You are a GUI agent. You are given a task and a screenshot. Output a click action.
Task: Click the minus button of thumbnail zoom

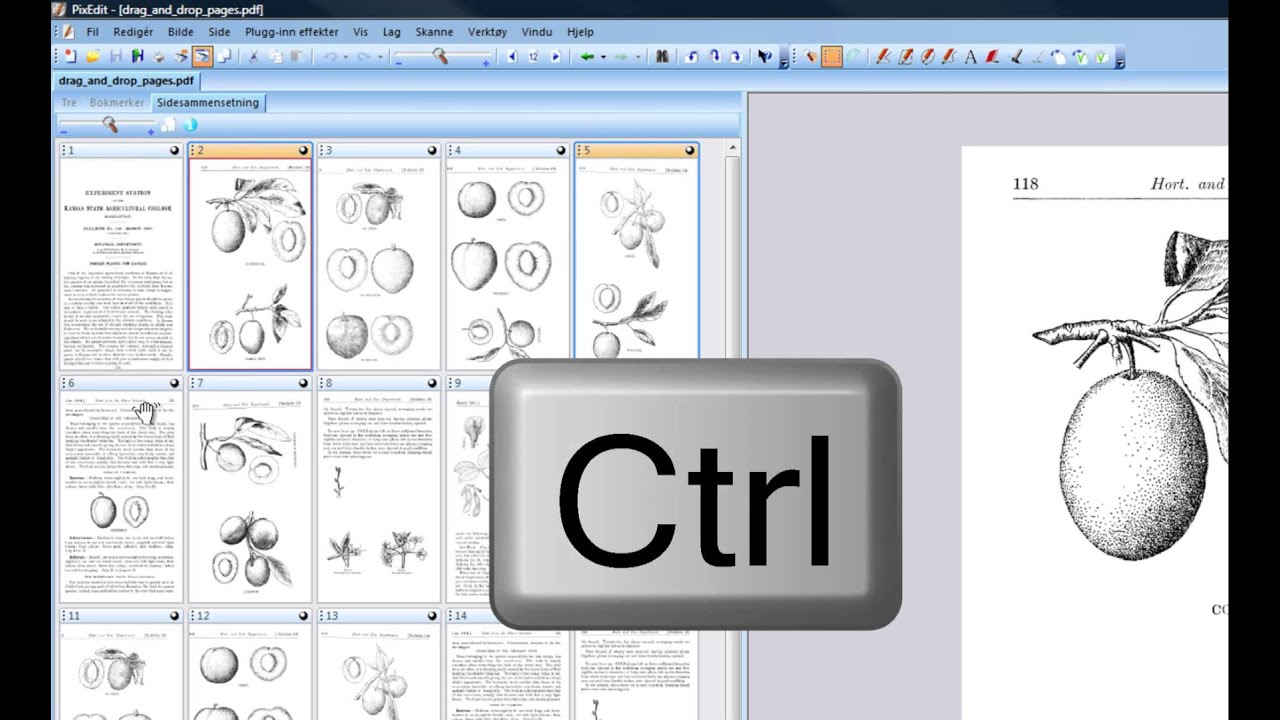coord(63,131)
